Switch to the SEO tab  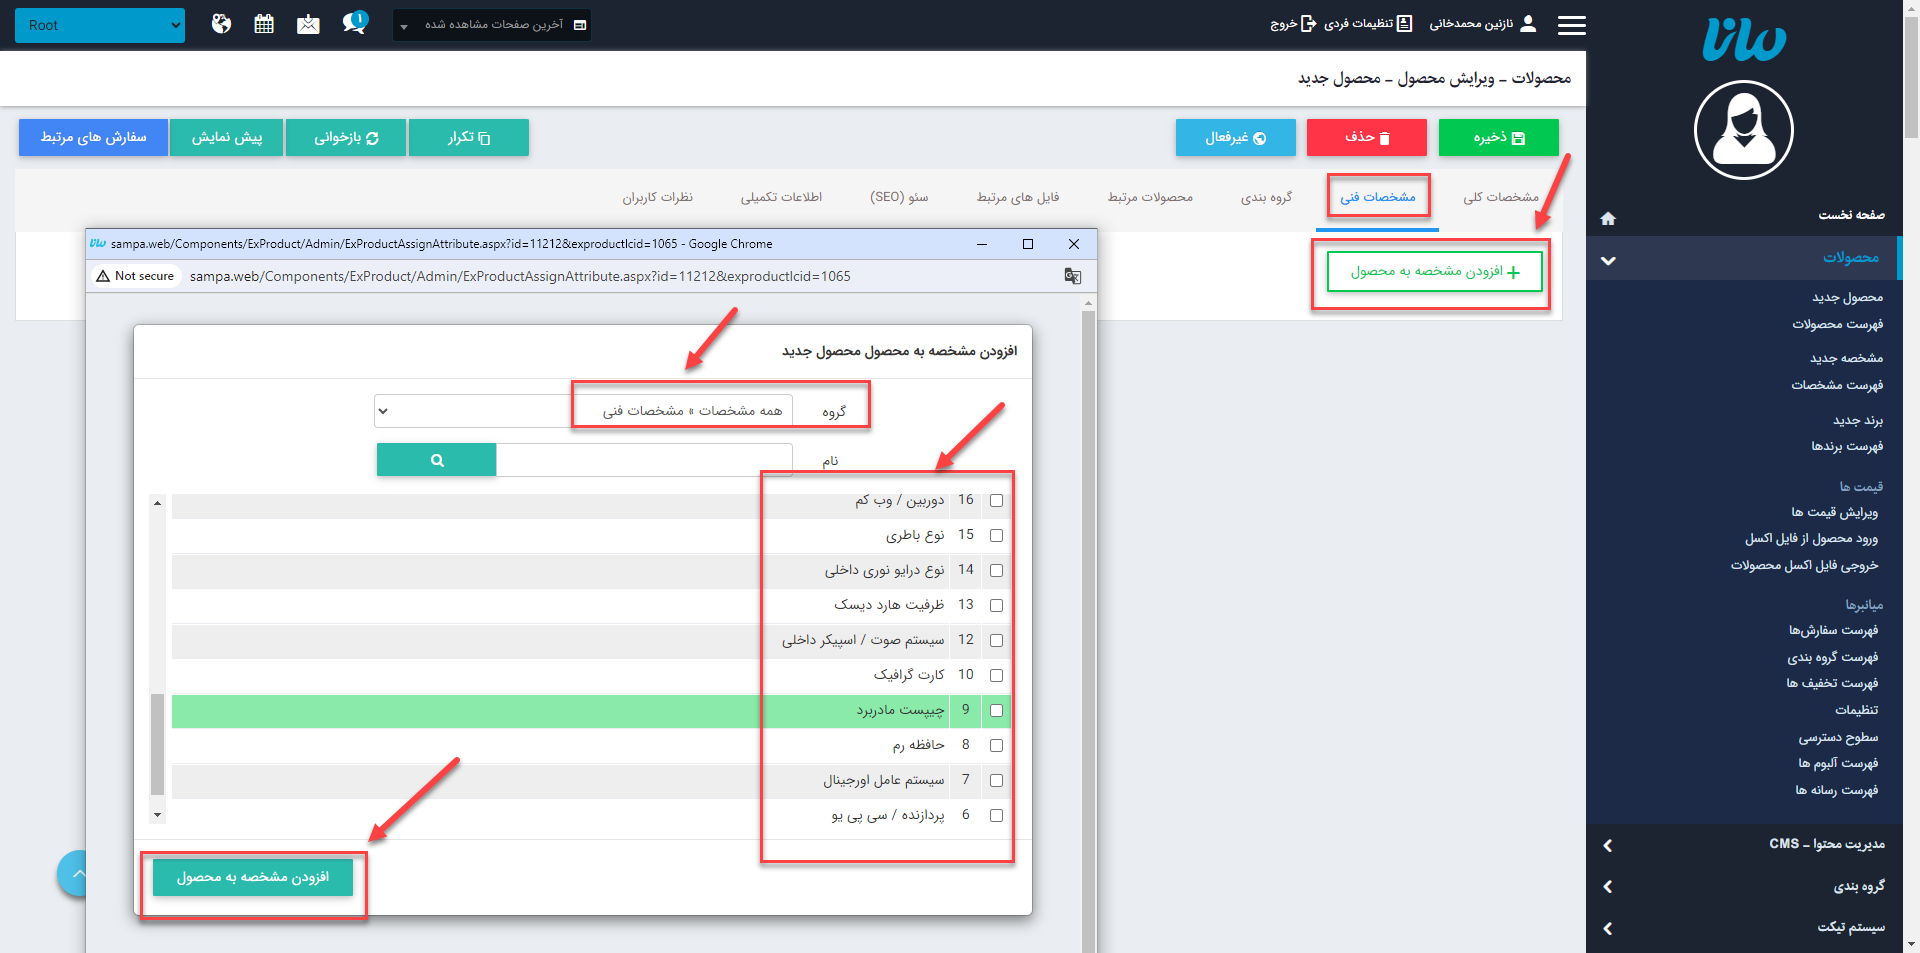[899, 197]
